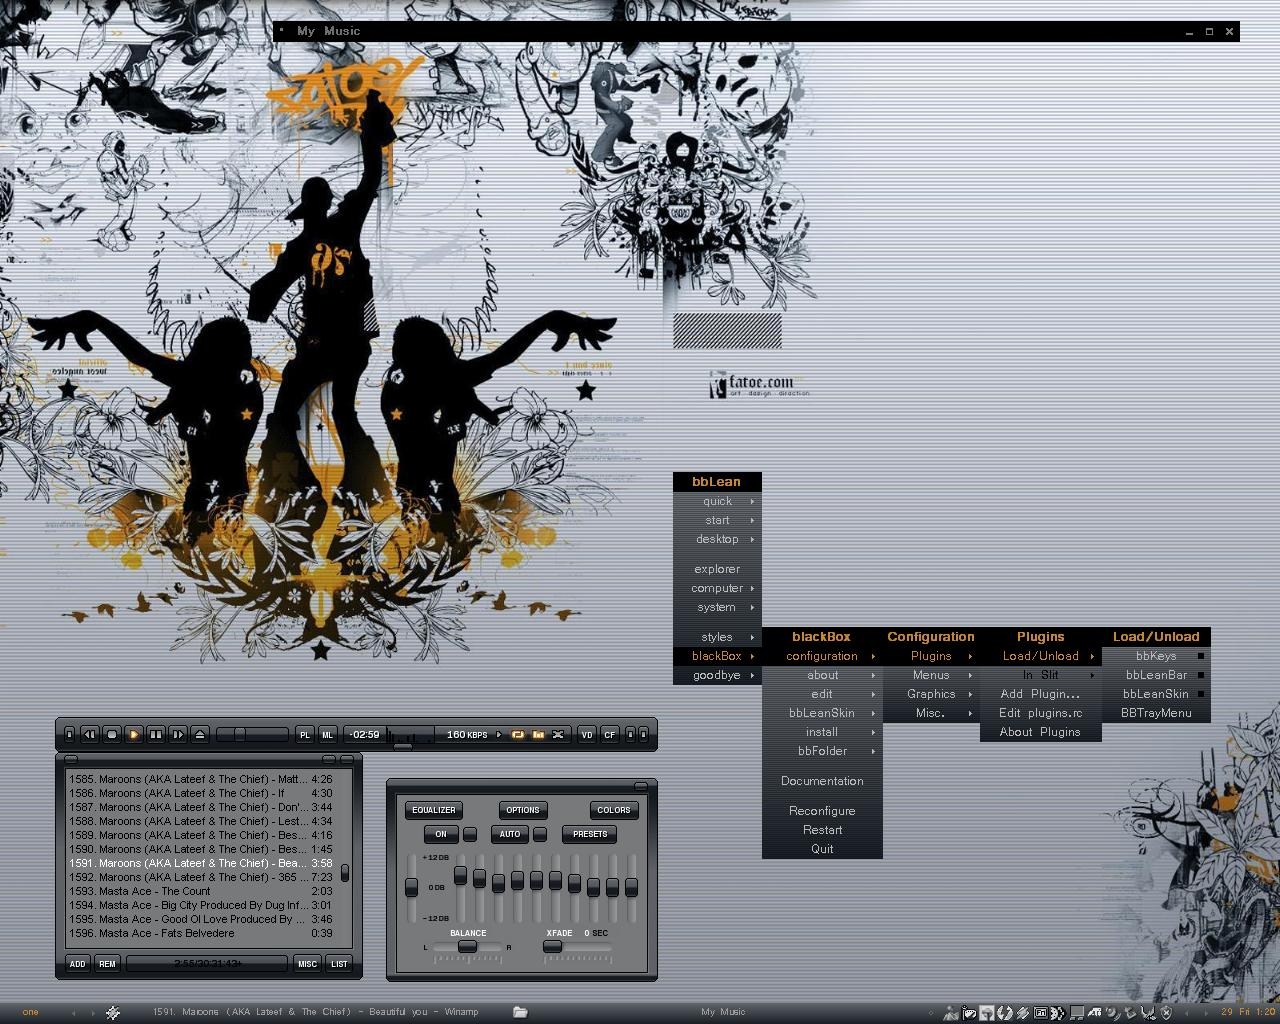The width and height of the screenshot is (1280, 1024).
Task: Click the CF config button in Winamp
Action: click(x=609, y=735)
